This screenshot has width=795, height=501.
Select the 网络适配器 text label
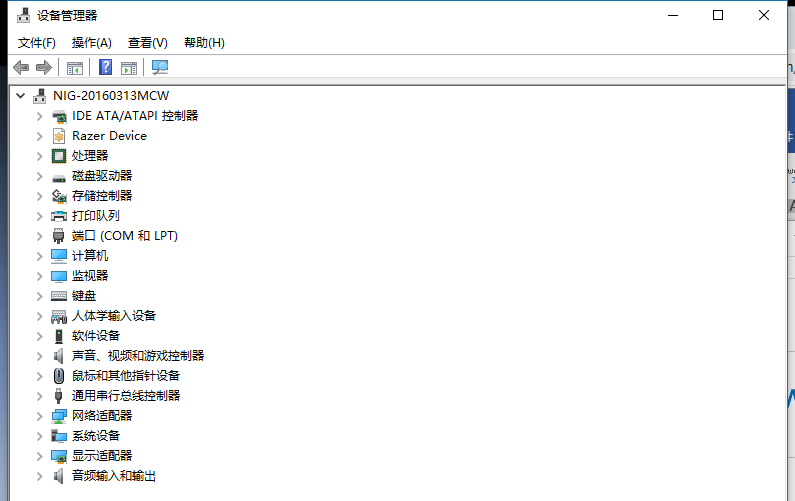pyautogui.click(x=102, y=416)
